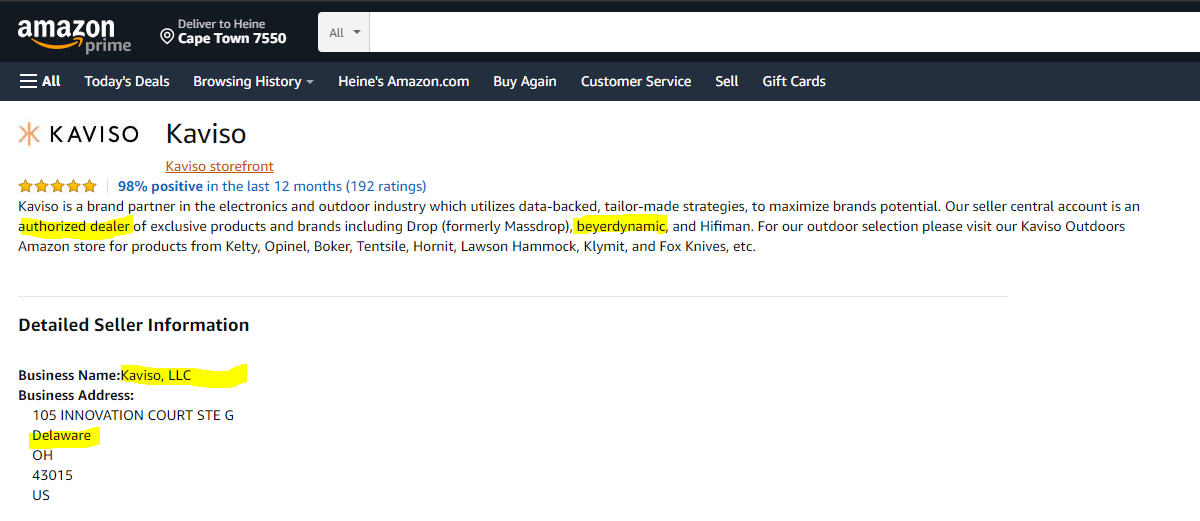Open the Gift Cards page
This screenshot has height=521, width=1200.
coord(794,81)
